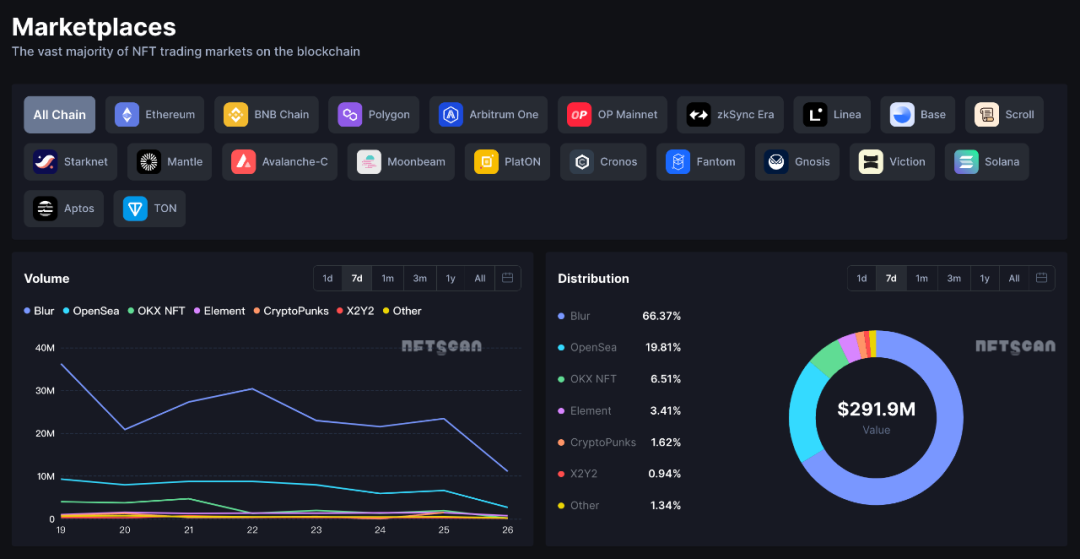Click the Scroll chain icon
Screen dimensions: 1080x559
click(x=987, y=114)
